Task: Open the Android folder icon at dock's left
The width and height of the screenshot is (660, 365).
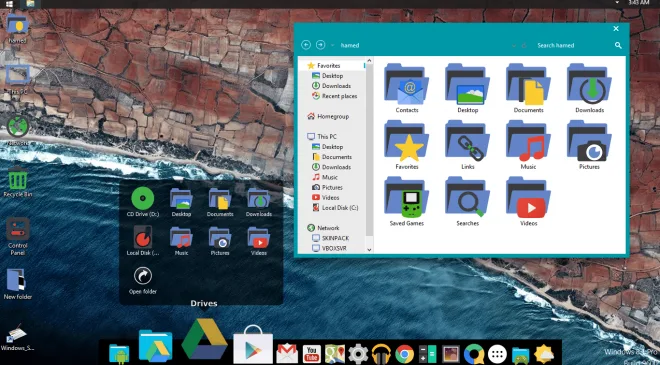Action: point(119,353)
